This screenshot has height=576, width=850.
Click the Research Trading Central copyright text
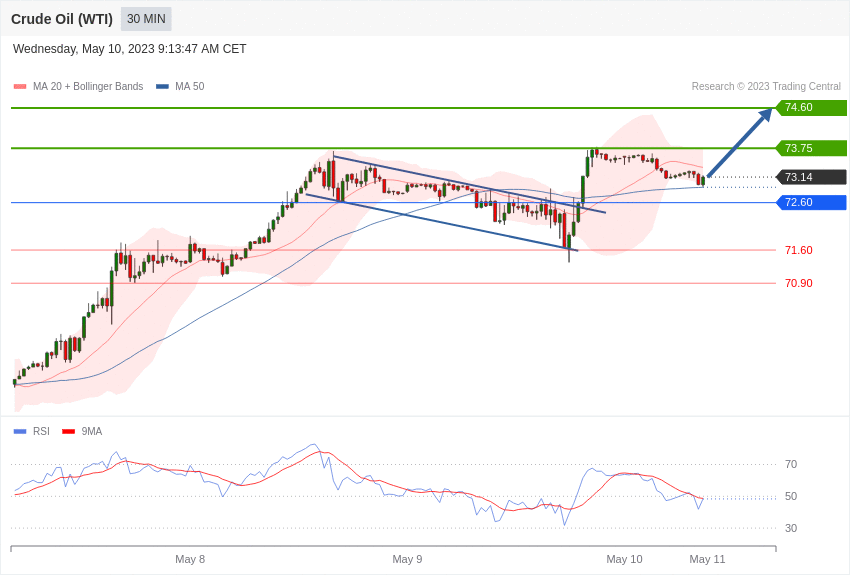(766, 87)
